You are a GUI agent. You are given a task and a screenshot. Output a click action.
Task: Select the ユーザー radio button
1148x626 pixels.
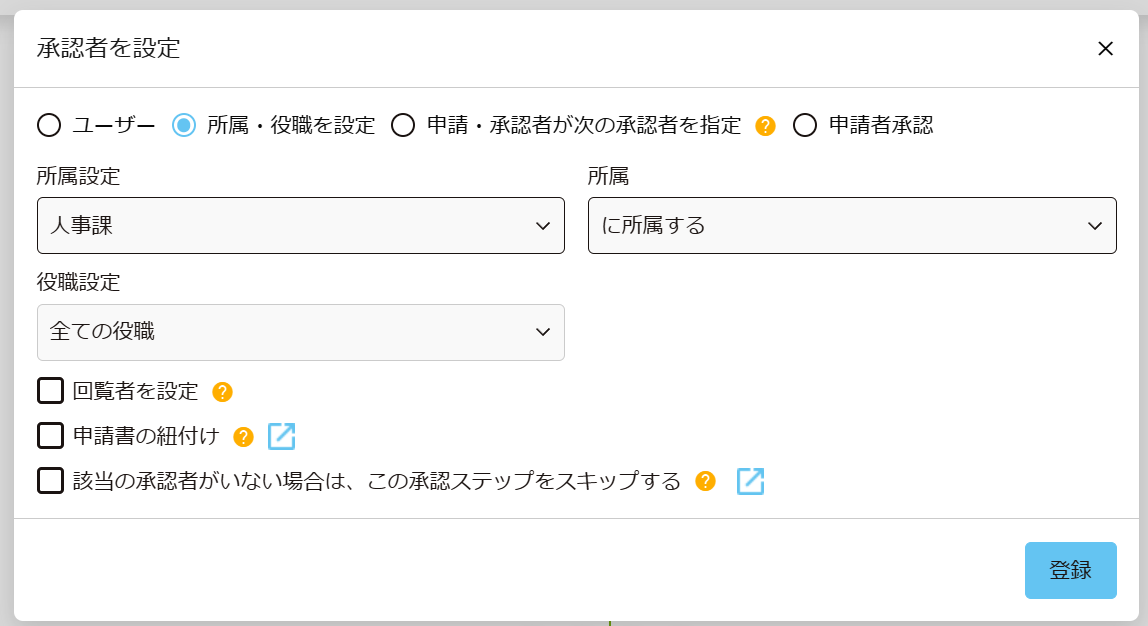50,126
